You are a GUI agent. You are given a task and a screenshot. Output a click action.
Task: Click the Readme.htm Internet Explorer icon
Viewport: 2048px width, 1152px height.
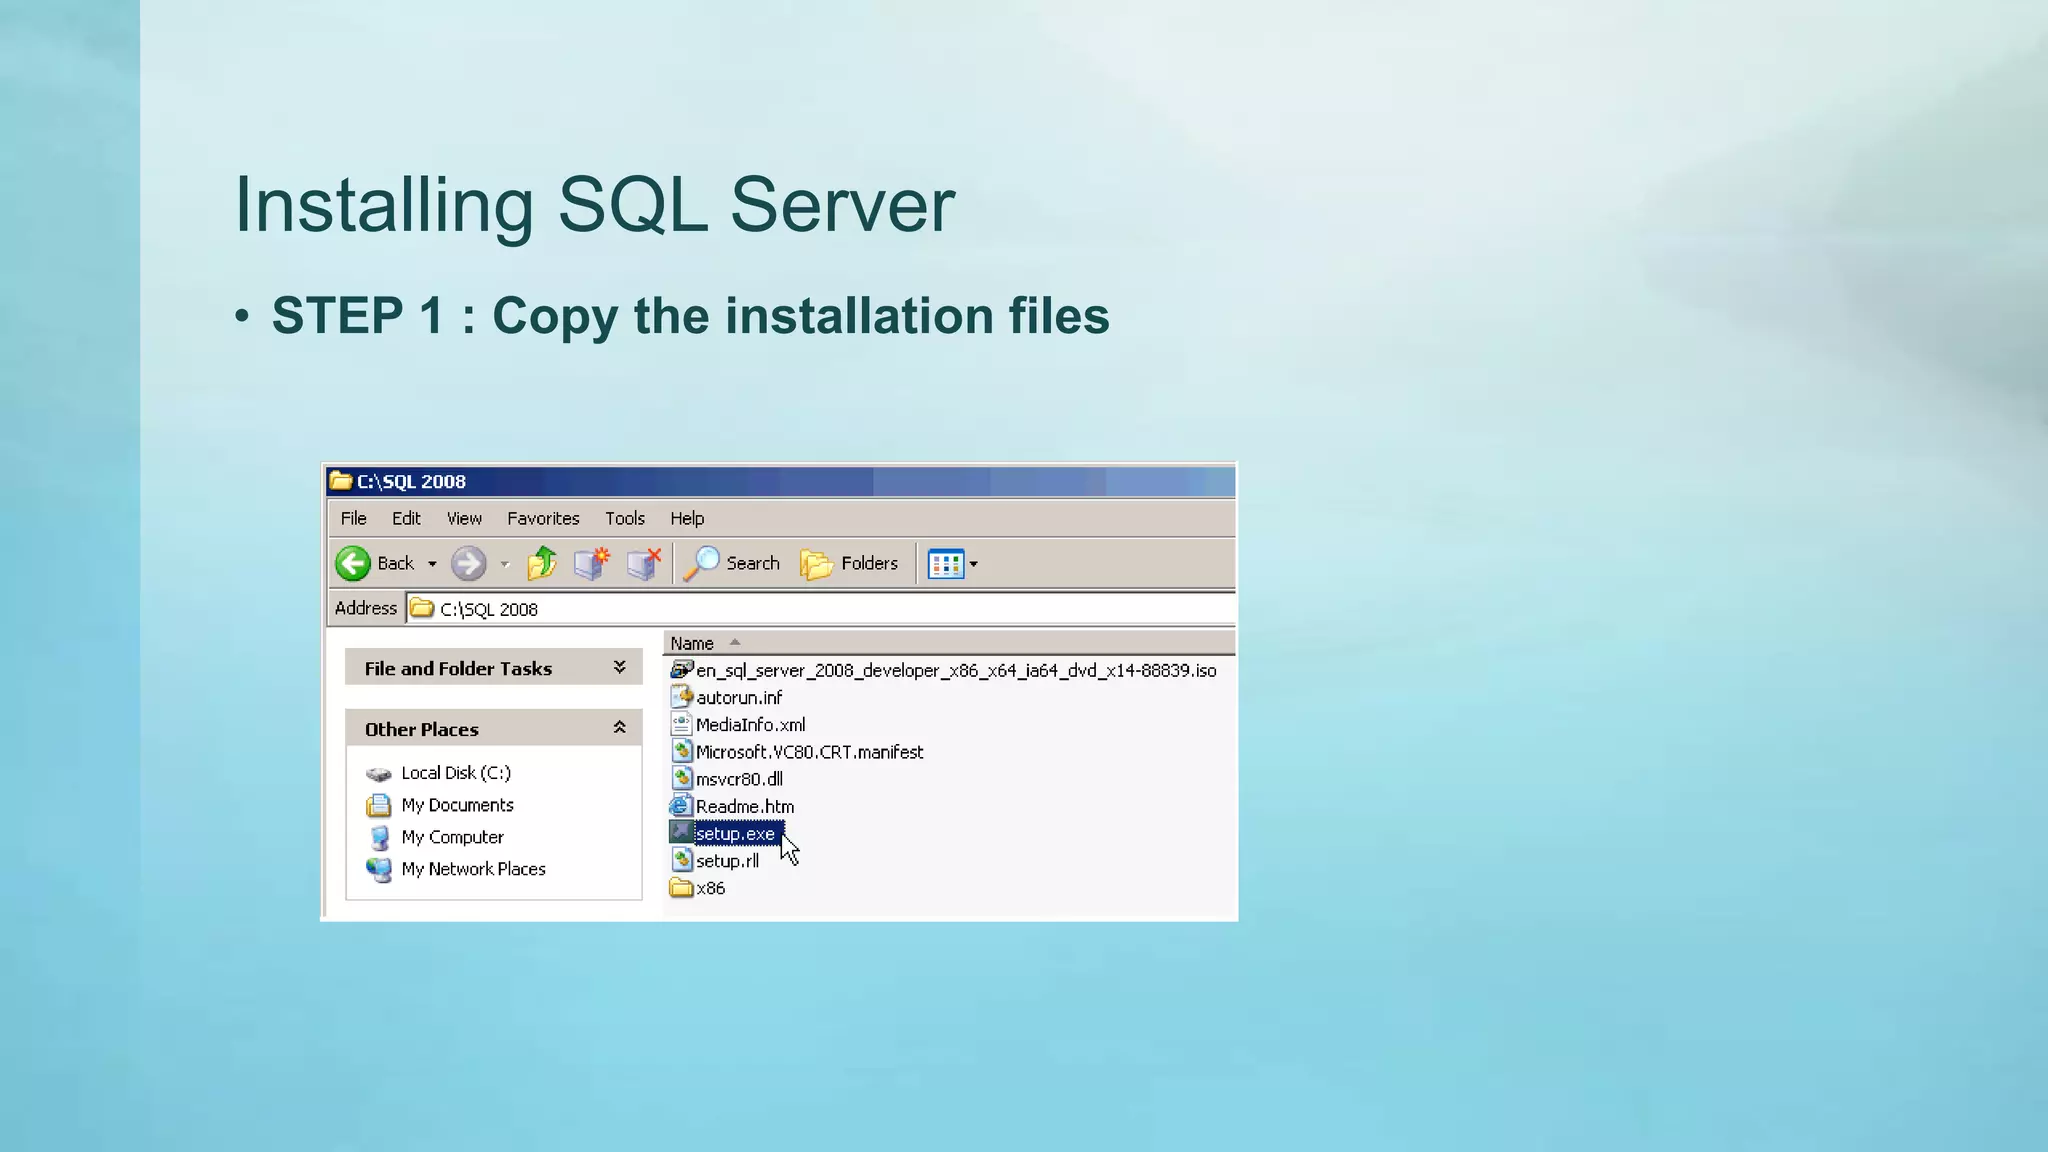tap(681, 805)
